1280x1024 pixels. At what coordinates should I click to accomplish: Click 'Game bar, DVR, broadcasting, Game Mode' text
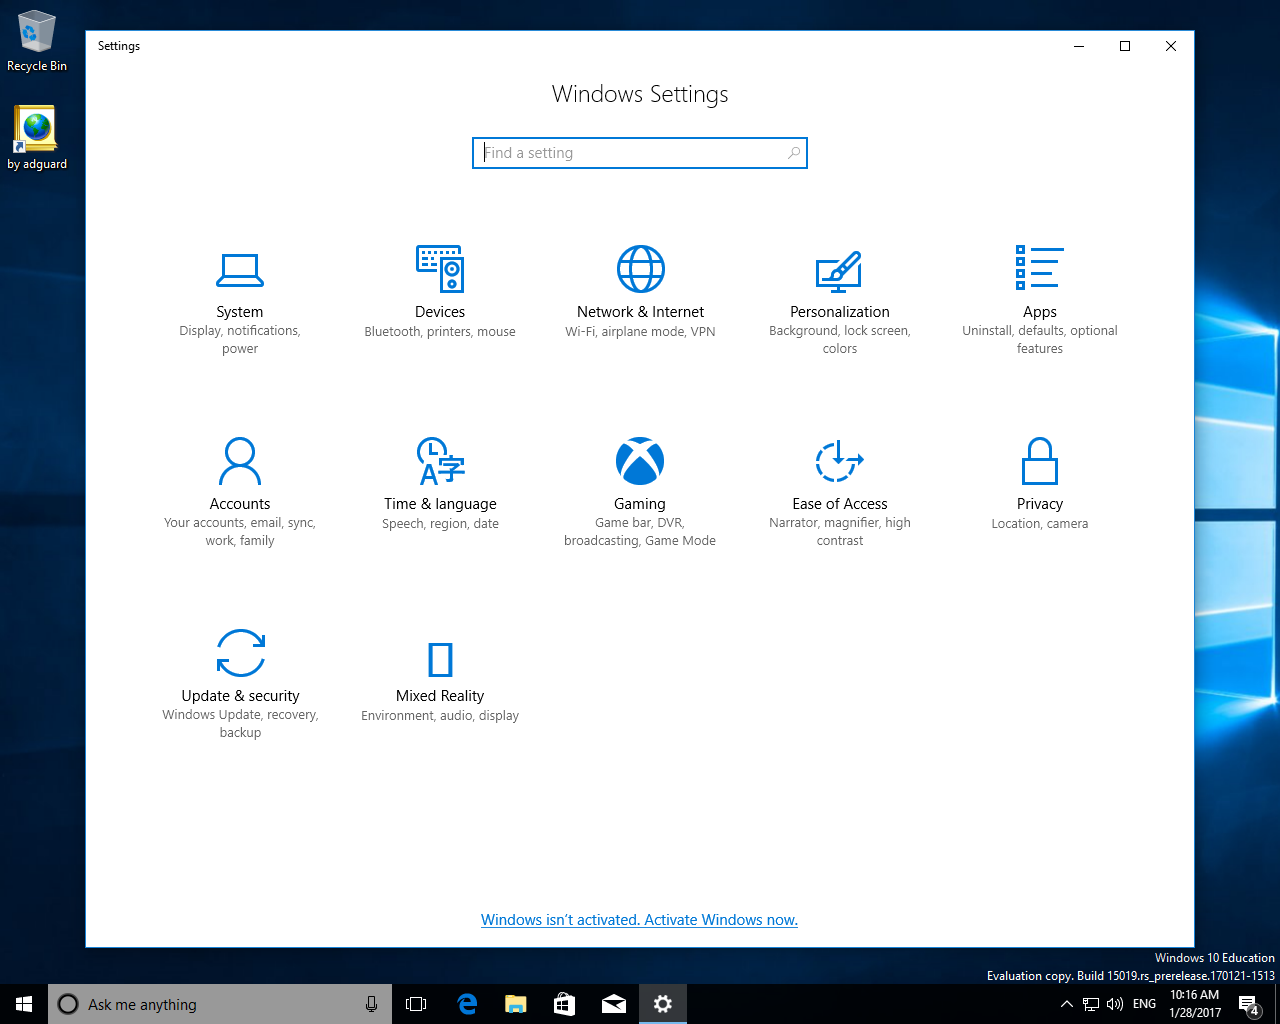(640, 532)
